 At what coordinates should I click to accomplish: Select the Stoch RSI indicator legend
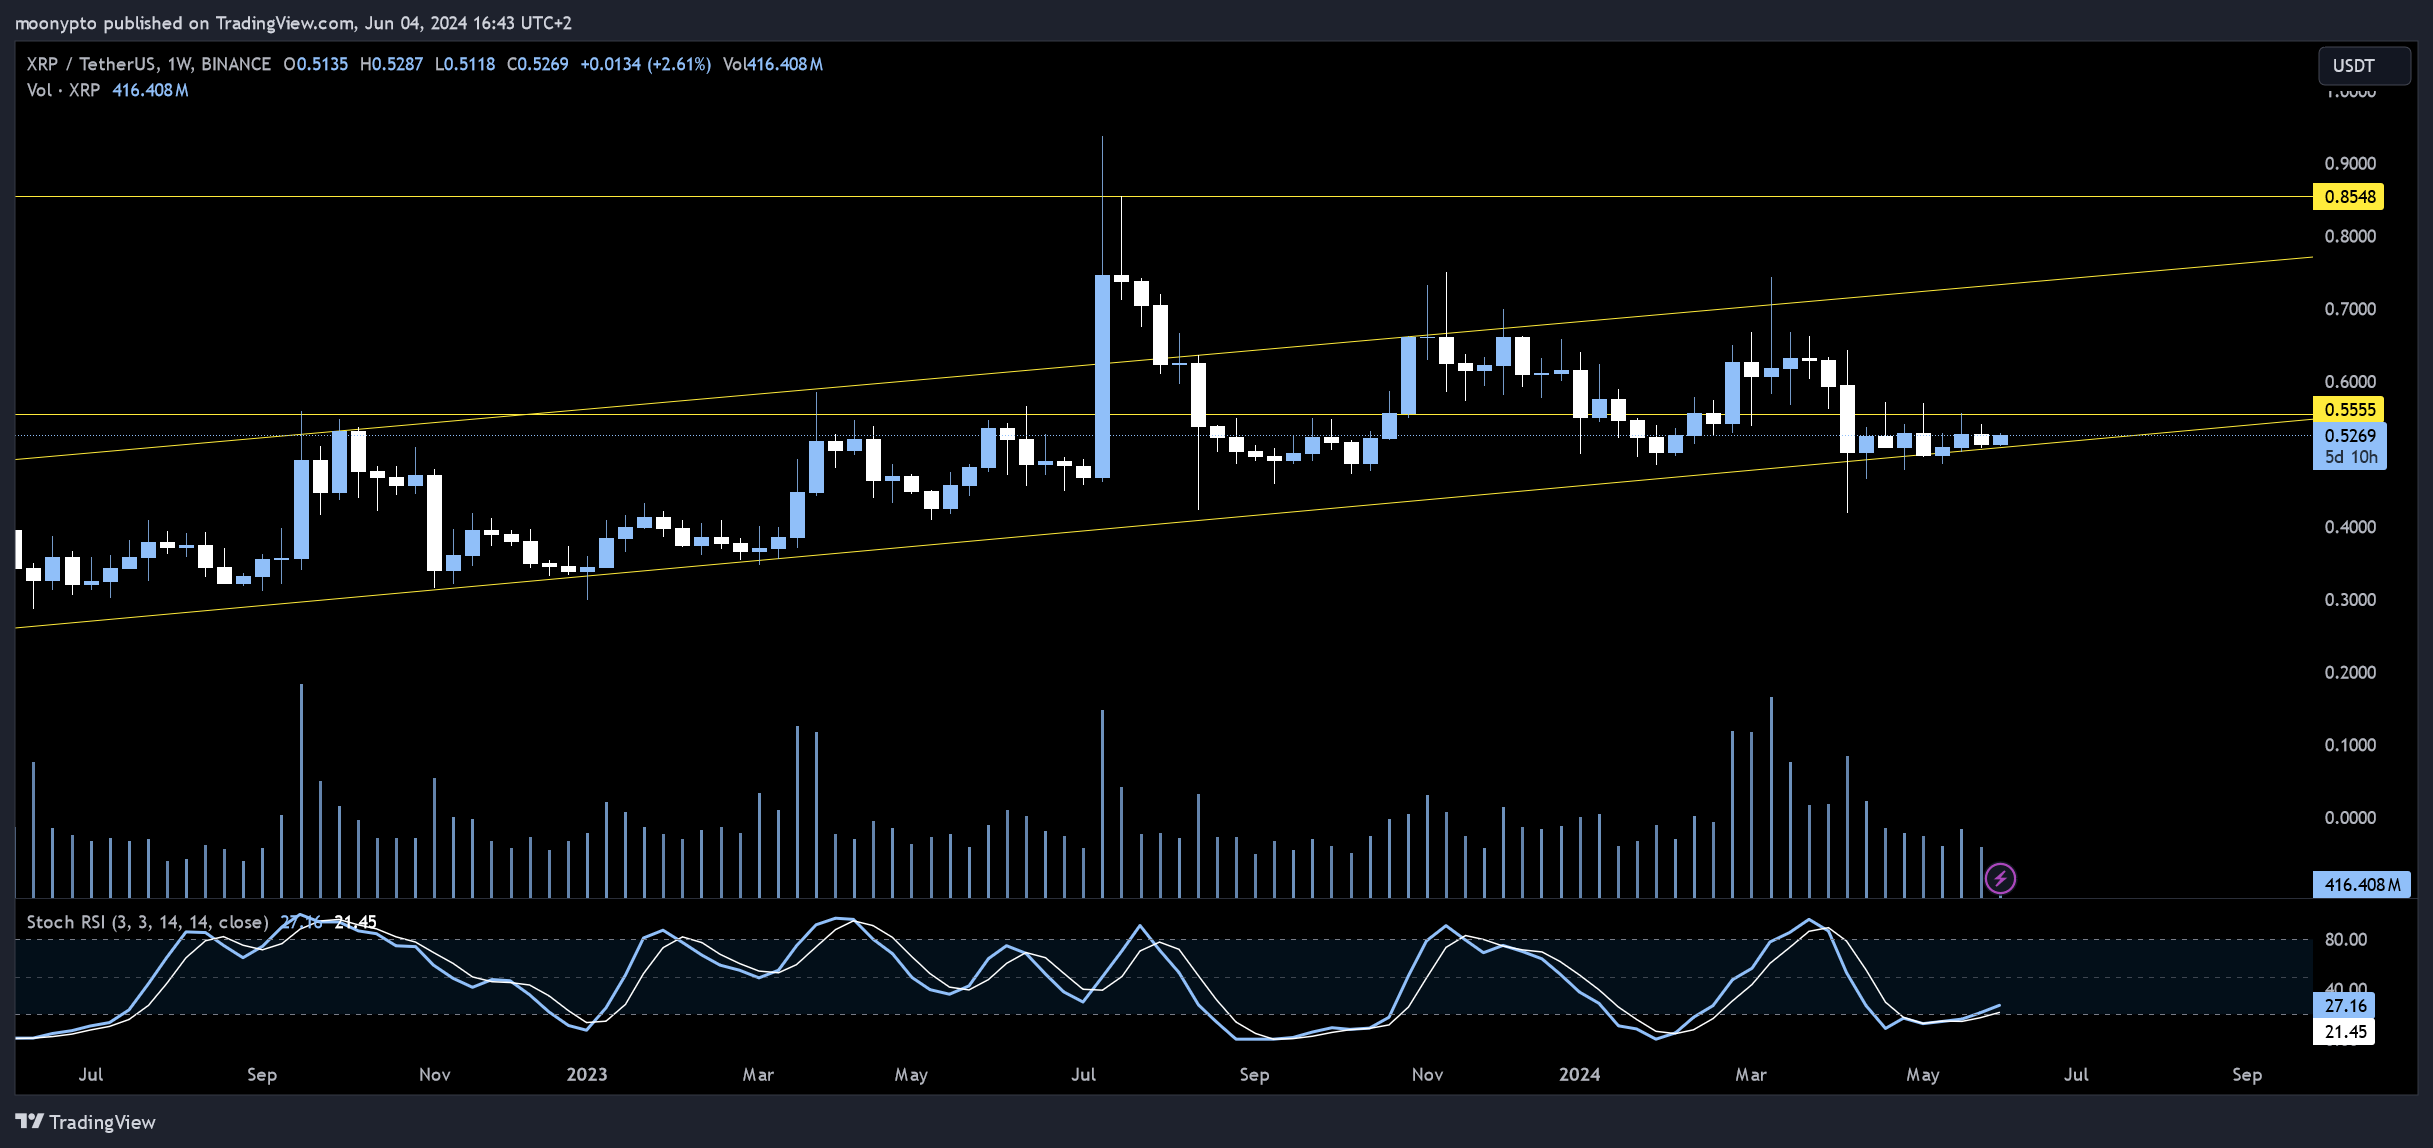(147, 922)
